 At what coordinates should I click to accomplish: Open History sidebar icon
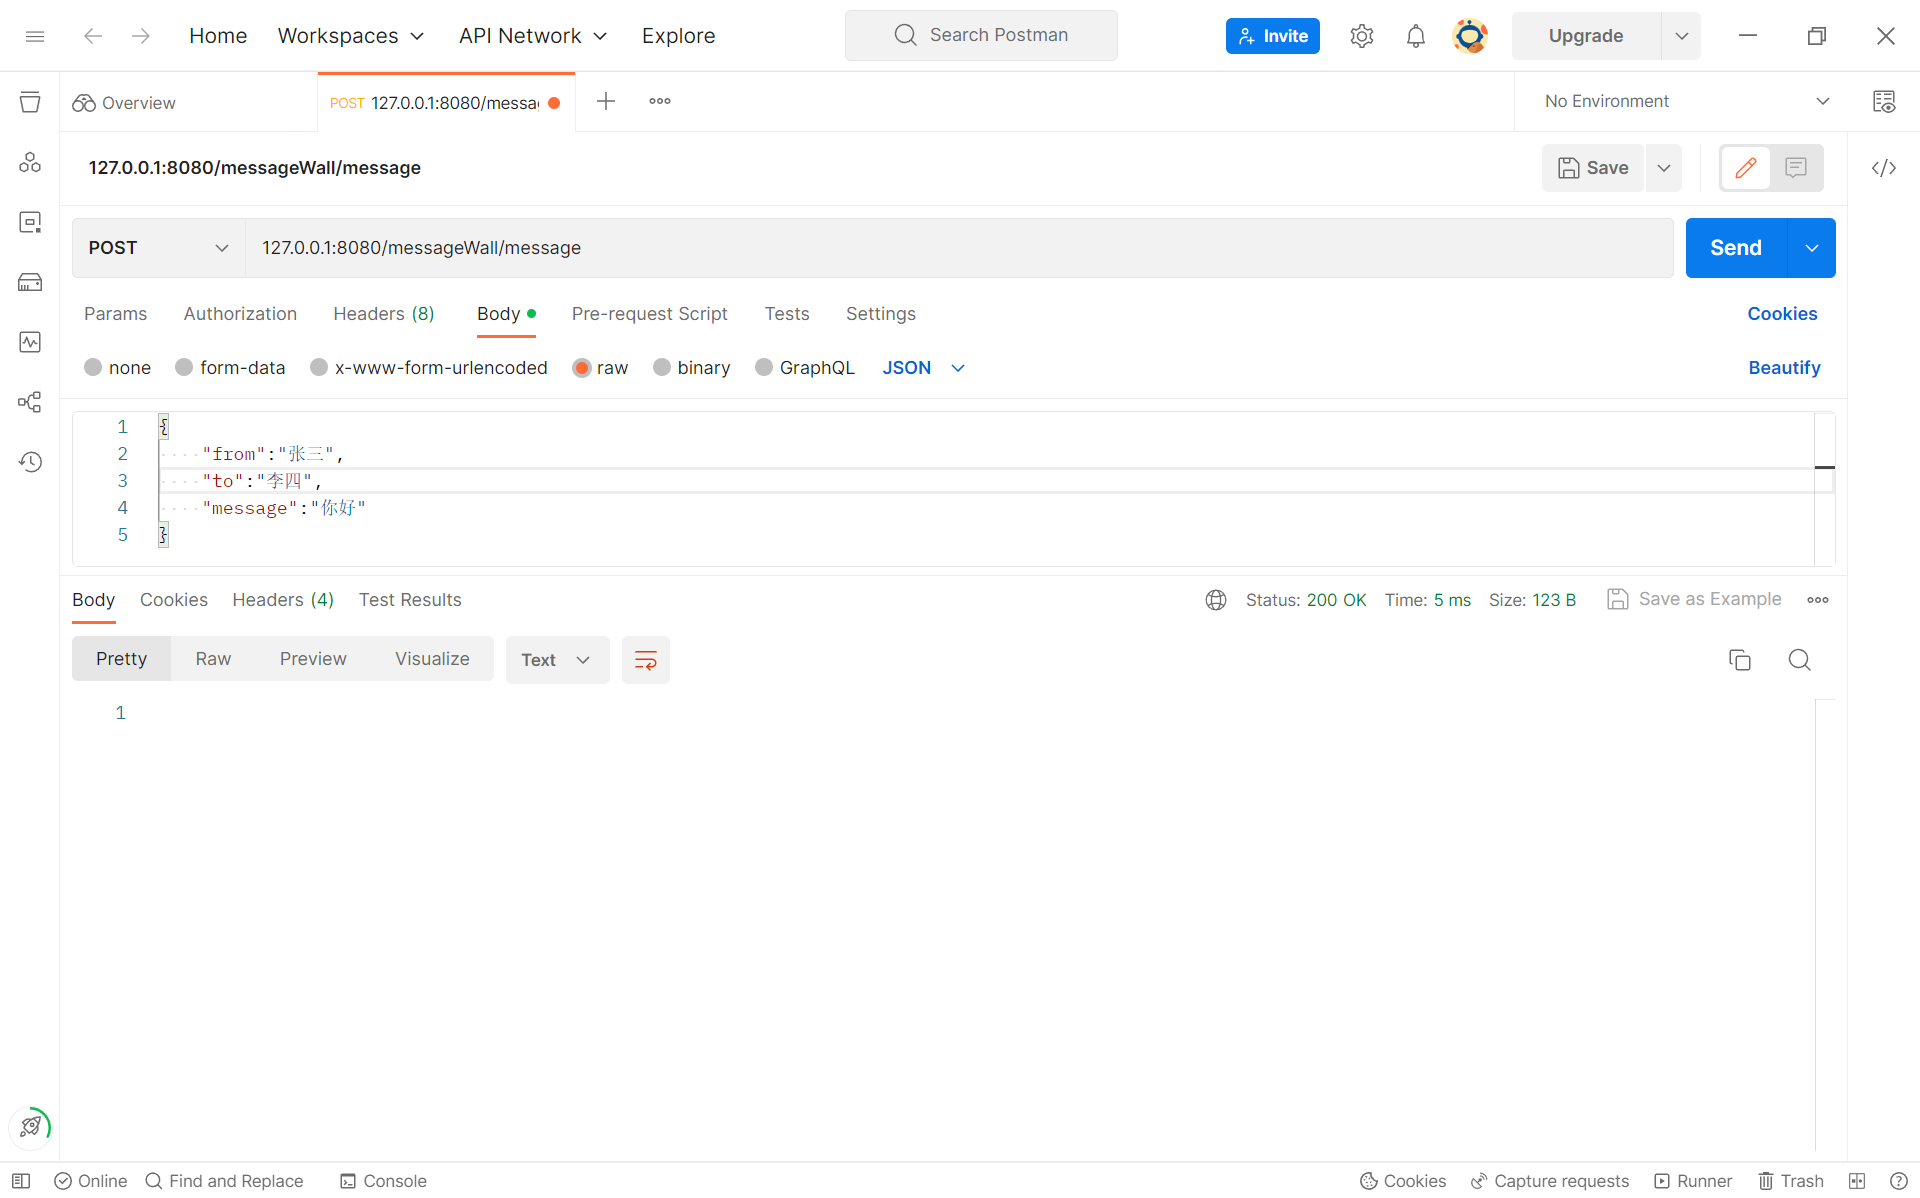click(30, 462)
